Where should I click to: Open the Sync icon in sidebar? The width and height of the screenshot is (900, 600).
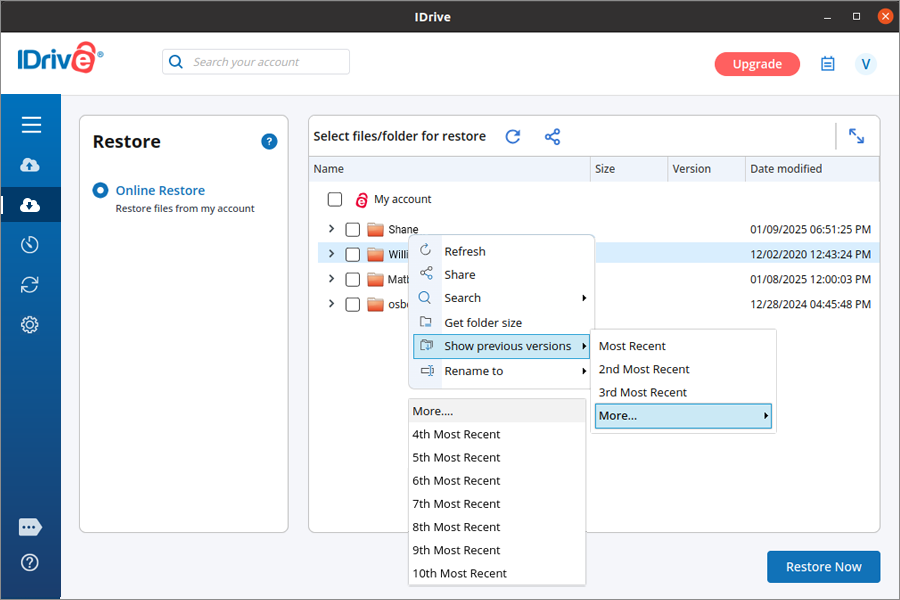pos(30,285)
